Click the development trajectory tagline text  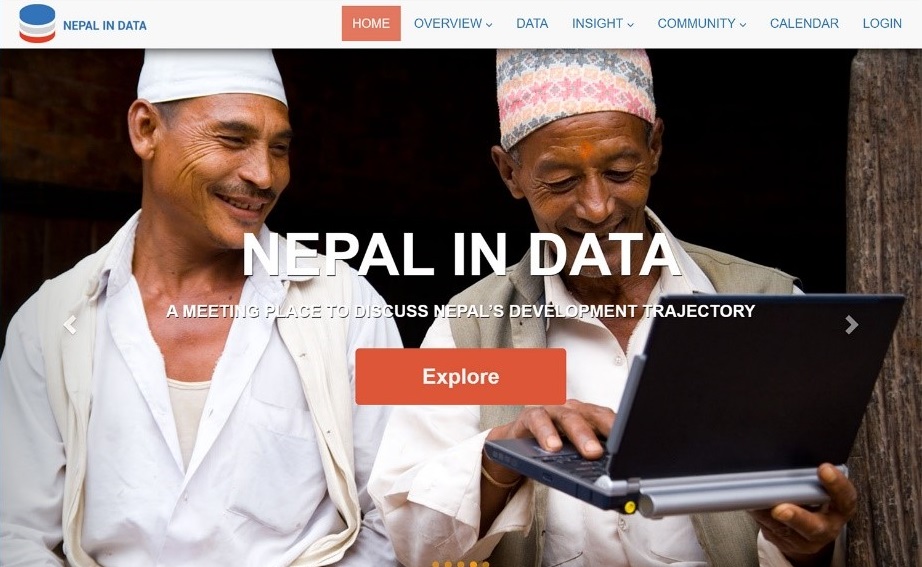[460, 311]
